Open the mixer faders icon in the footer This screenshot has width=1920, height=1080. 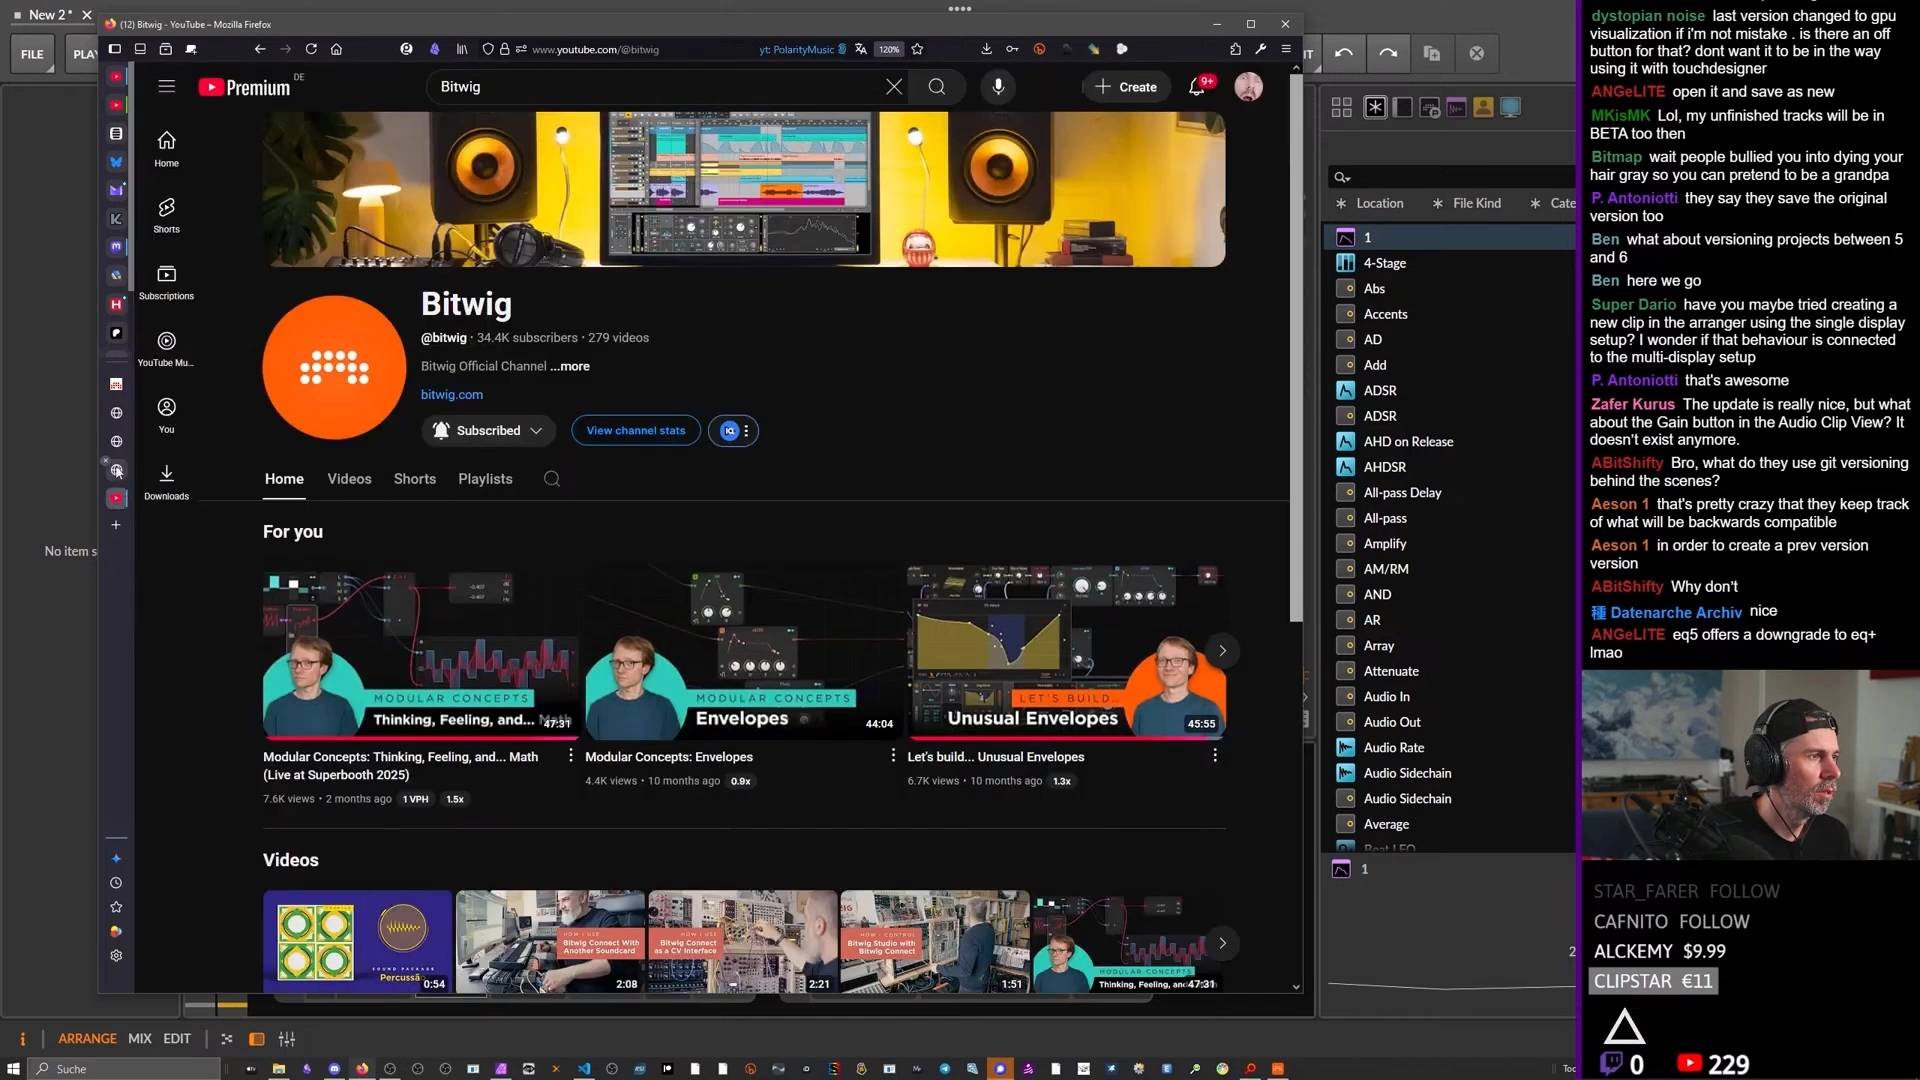pyautogui.click(x=287, y=1039)
